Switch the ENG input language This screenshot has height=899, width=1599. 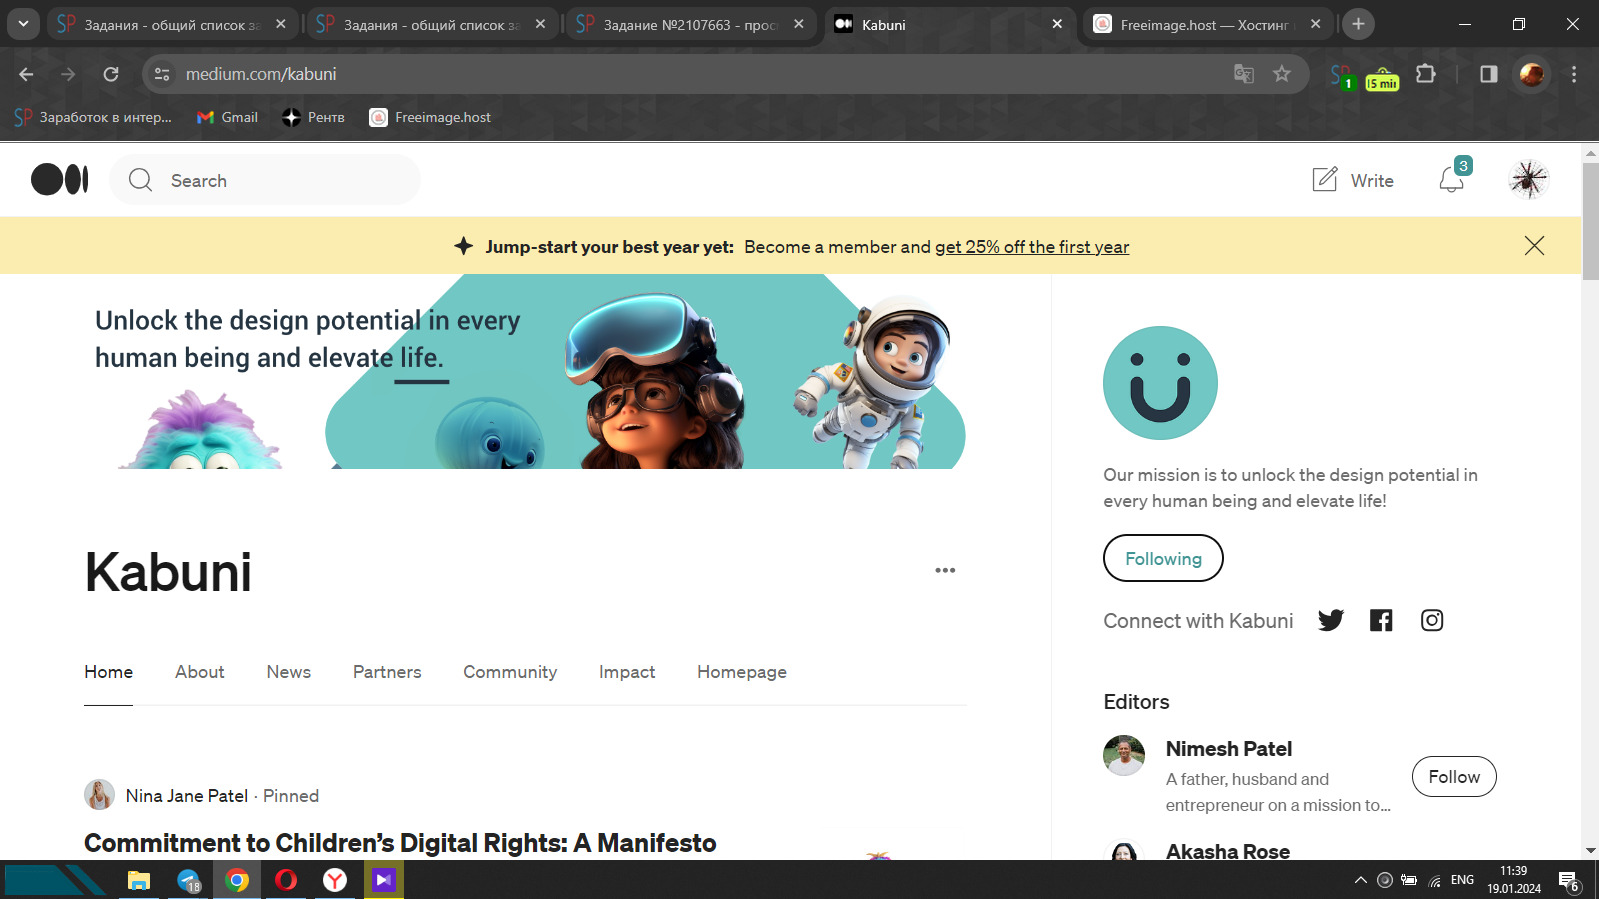coord(1462,880)
